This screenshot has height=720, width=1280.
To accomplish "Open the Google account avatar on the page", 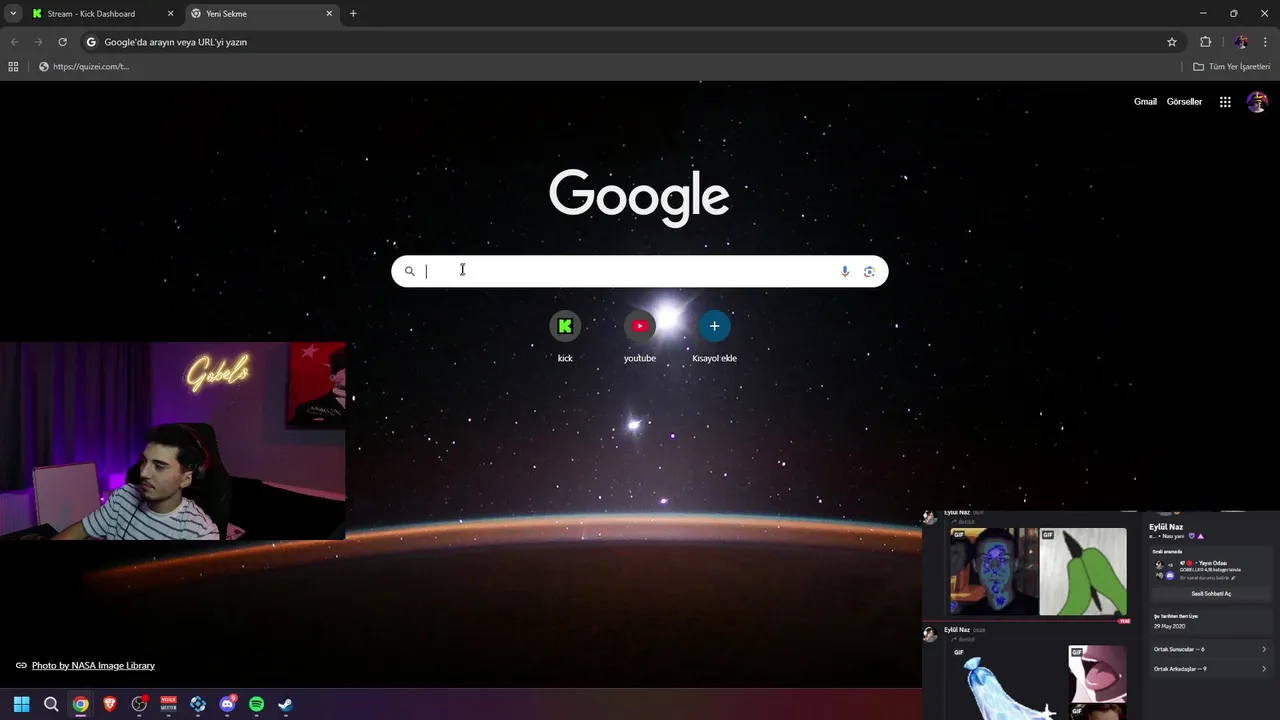I will tap(1257, 102).
